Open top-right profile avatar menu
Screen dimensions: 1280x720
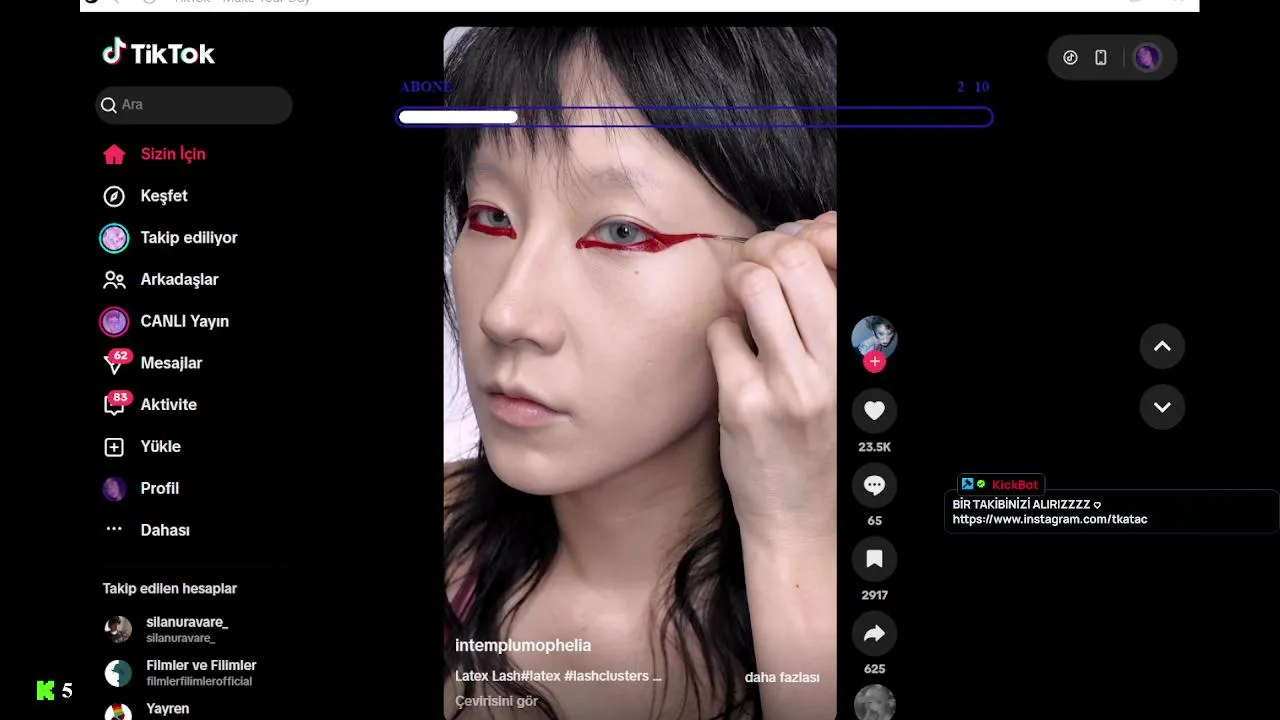tap(1147, 58)
